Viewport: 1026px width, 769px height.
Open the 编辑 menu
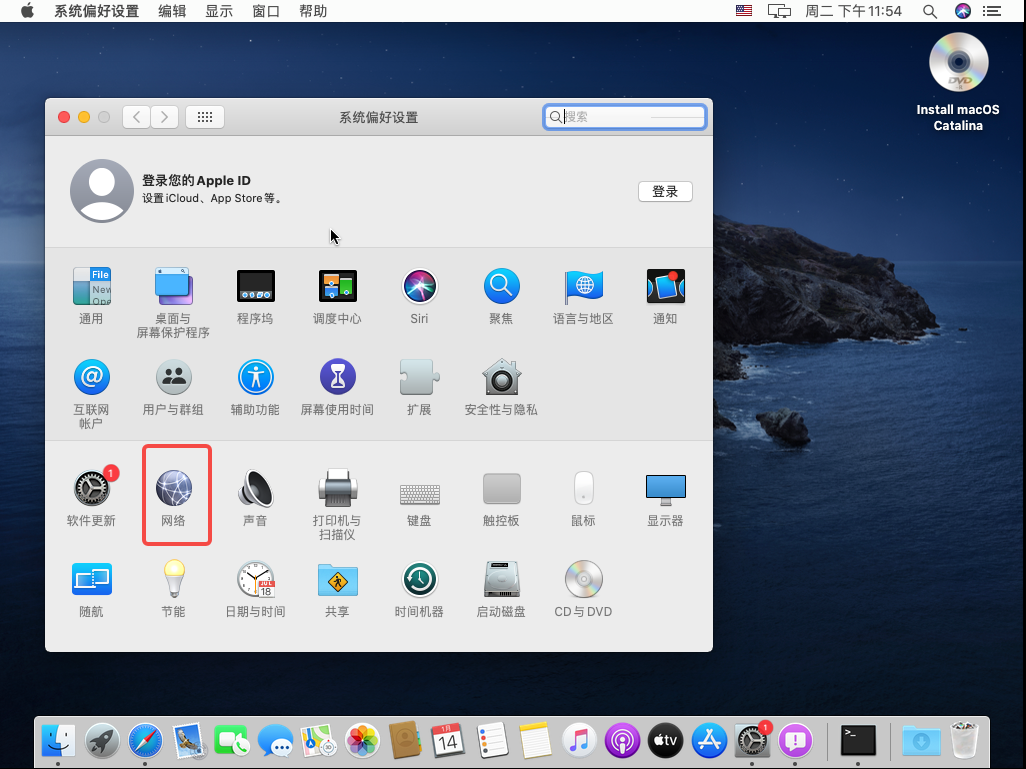pos(172,11)
